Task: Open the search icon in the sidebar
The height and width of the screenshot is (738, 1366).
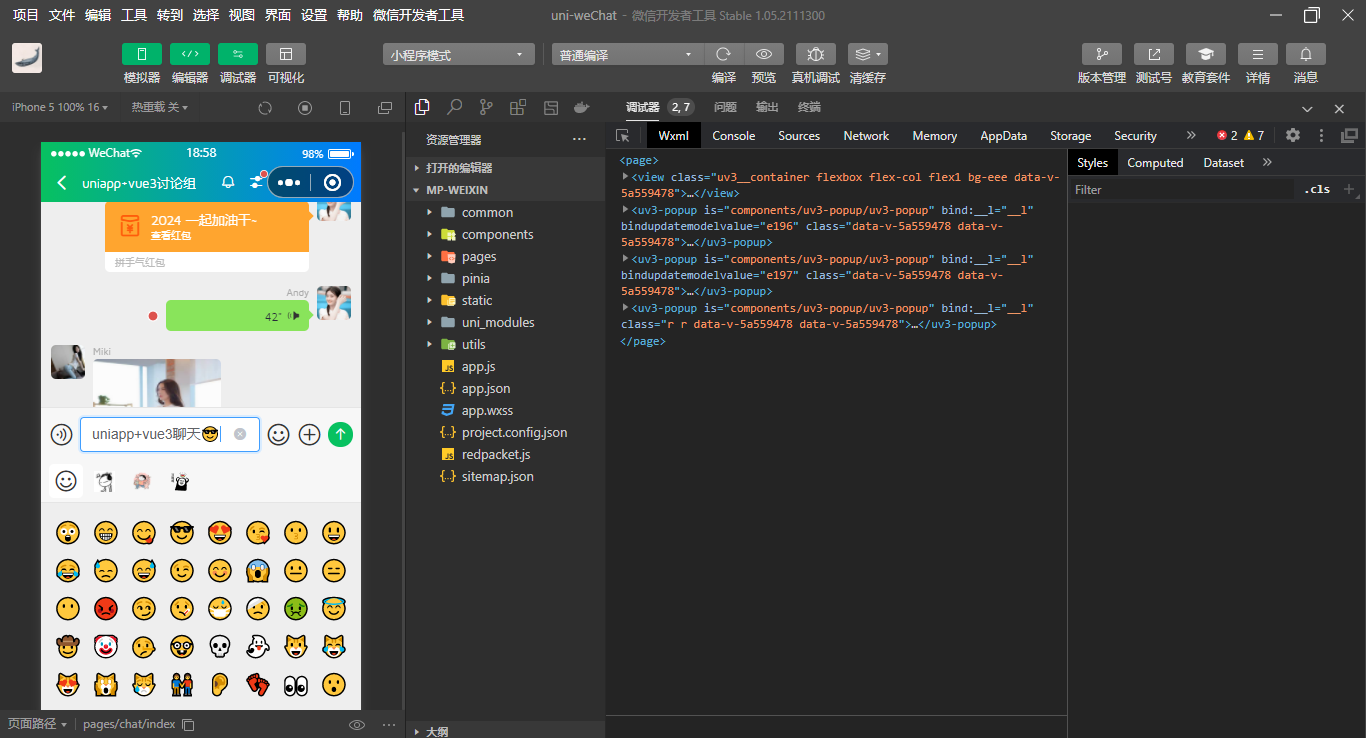Action: coord(454,107)
